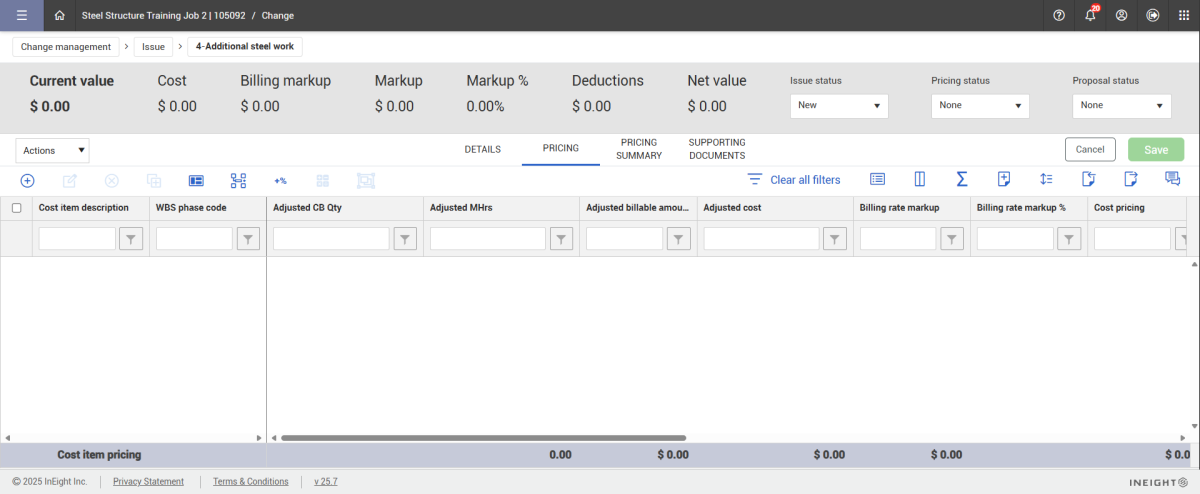Tick the select-all rows checkbox
The height and width of the screenshot is (494, 1200).
[x=16, y=208]
